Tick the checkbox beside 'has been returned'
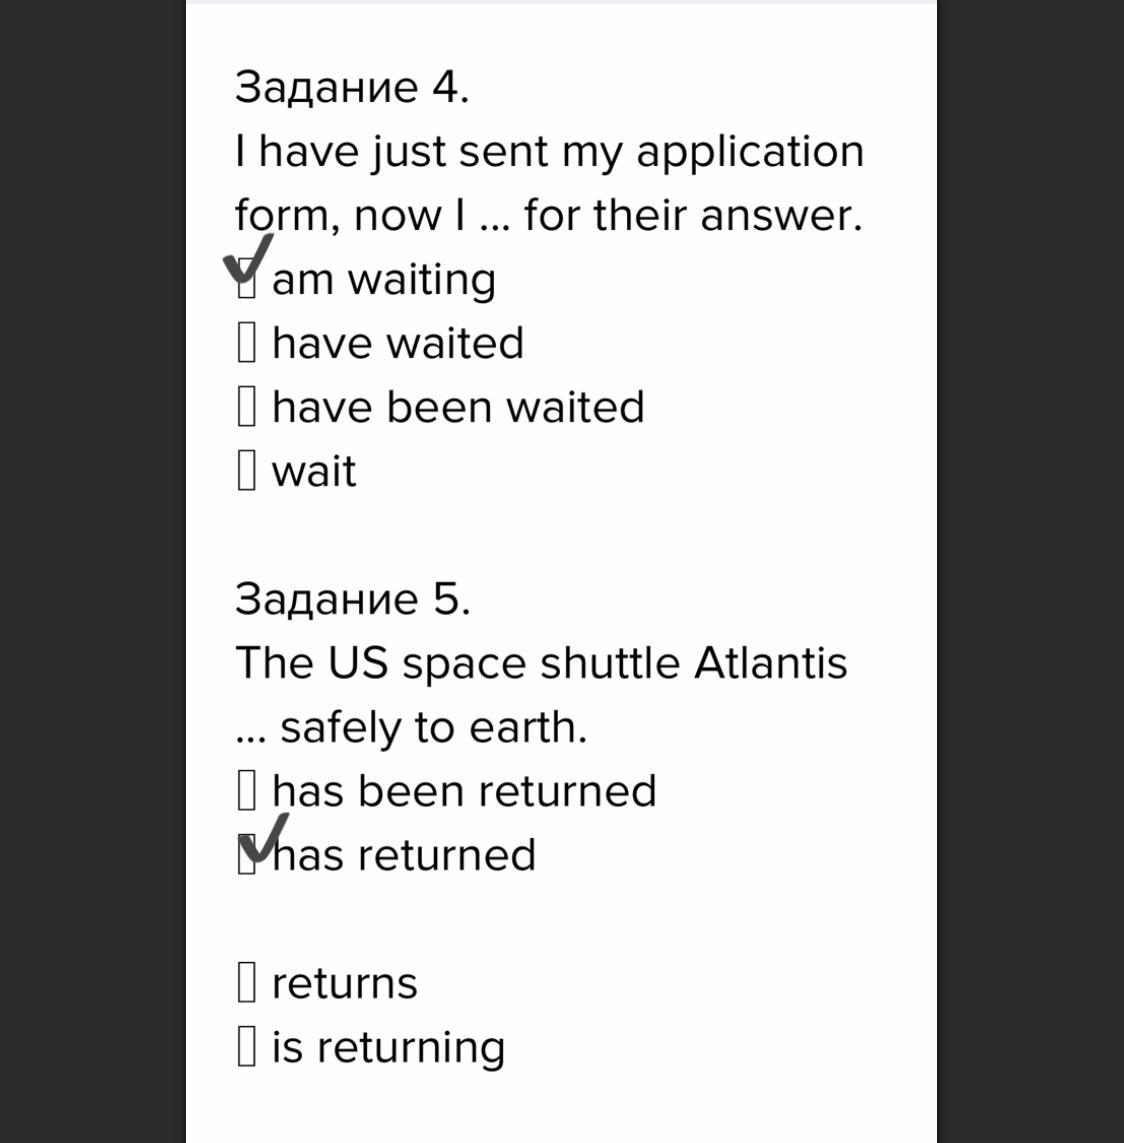This screenshot has width=1124, height=1143. (247, 791)
